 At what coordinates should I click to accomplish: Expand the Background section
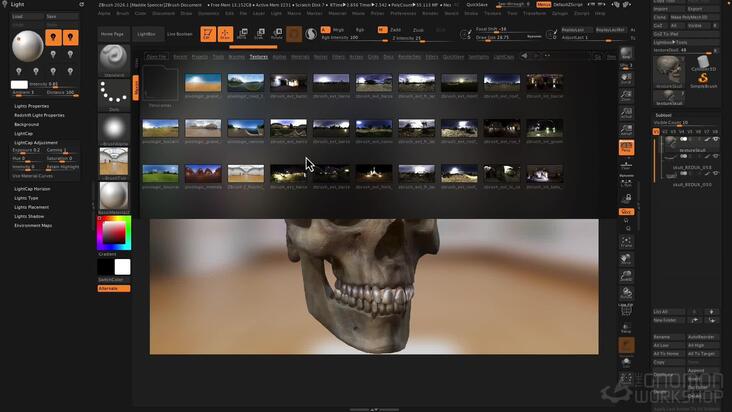pyautogui.click(x=27, y=125)
